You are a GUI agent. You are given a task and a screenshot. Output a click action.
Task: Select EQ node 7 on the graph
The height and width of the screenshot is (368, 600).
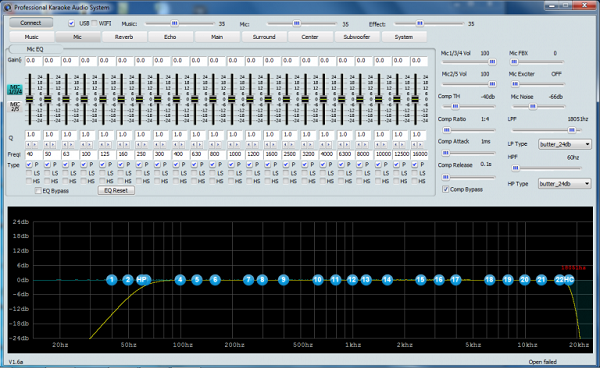pyautogui.click(x=248, y=280)
